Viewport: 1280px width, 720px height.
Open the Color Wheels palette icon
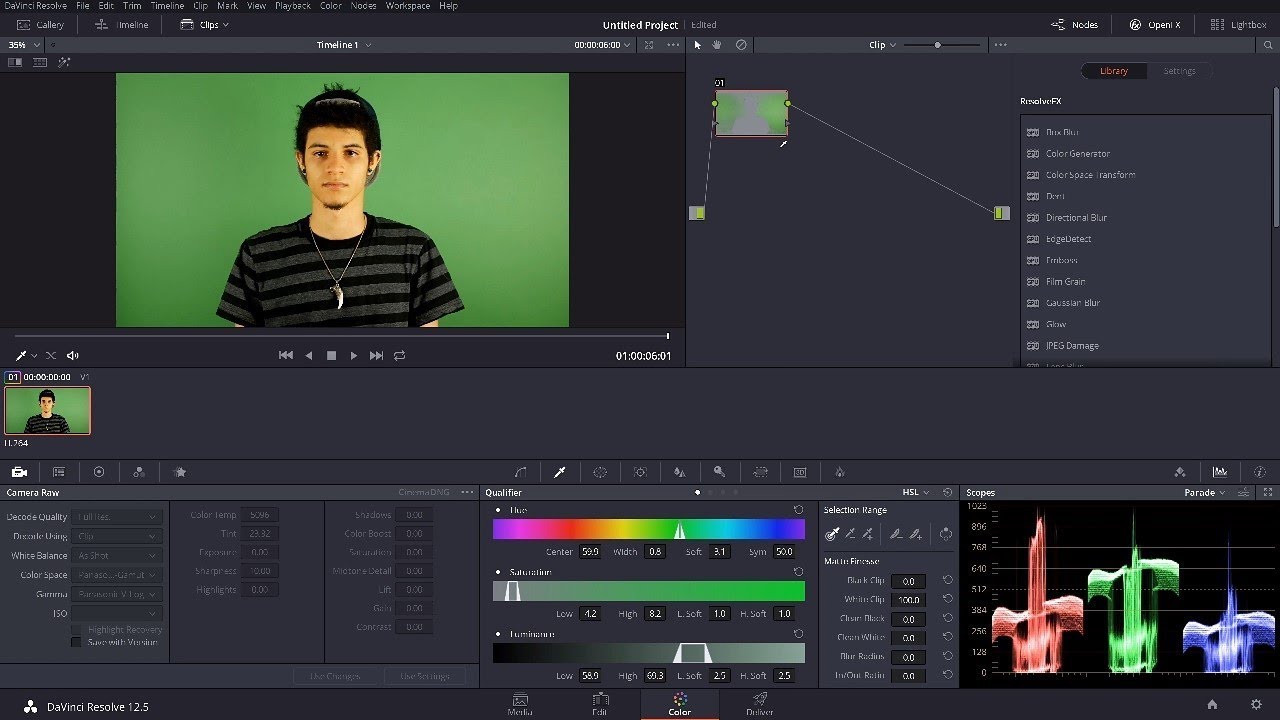(x=99, y=472)
